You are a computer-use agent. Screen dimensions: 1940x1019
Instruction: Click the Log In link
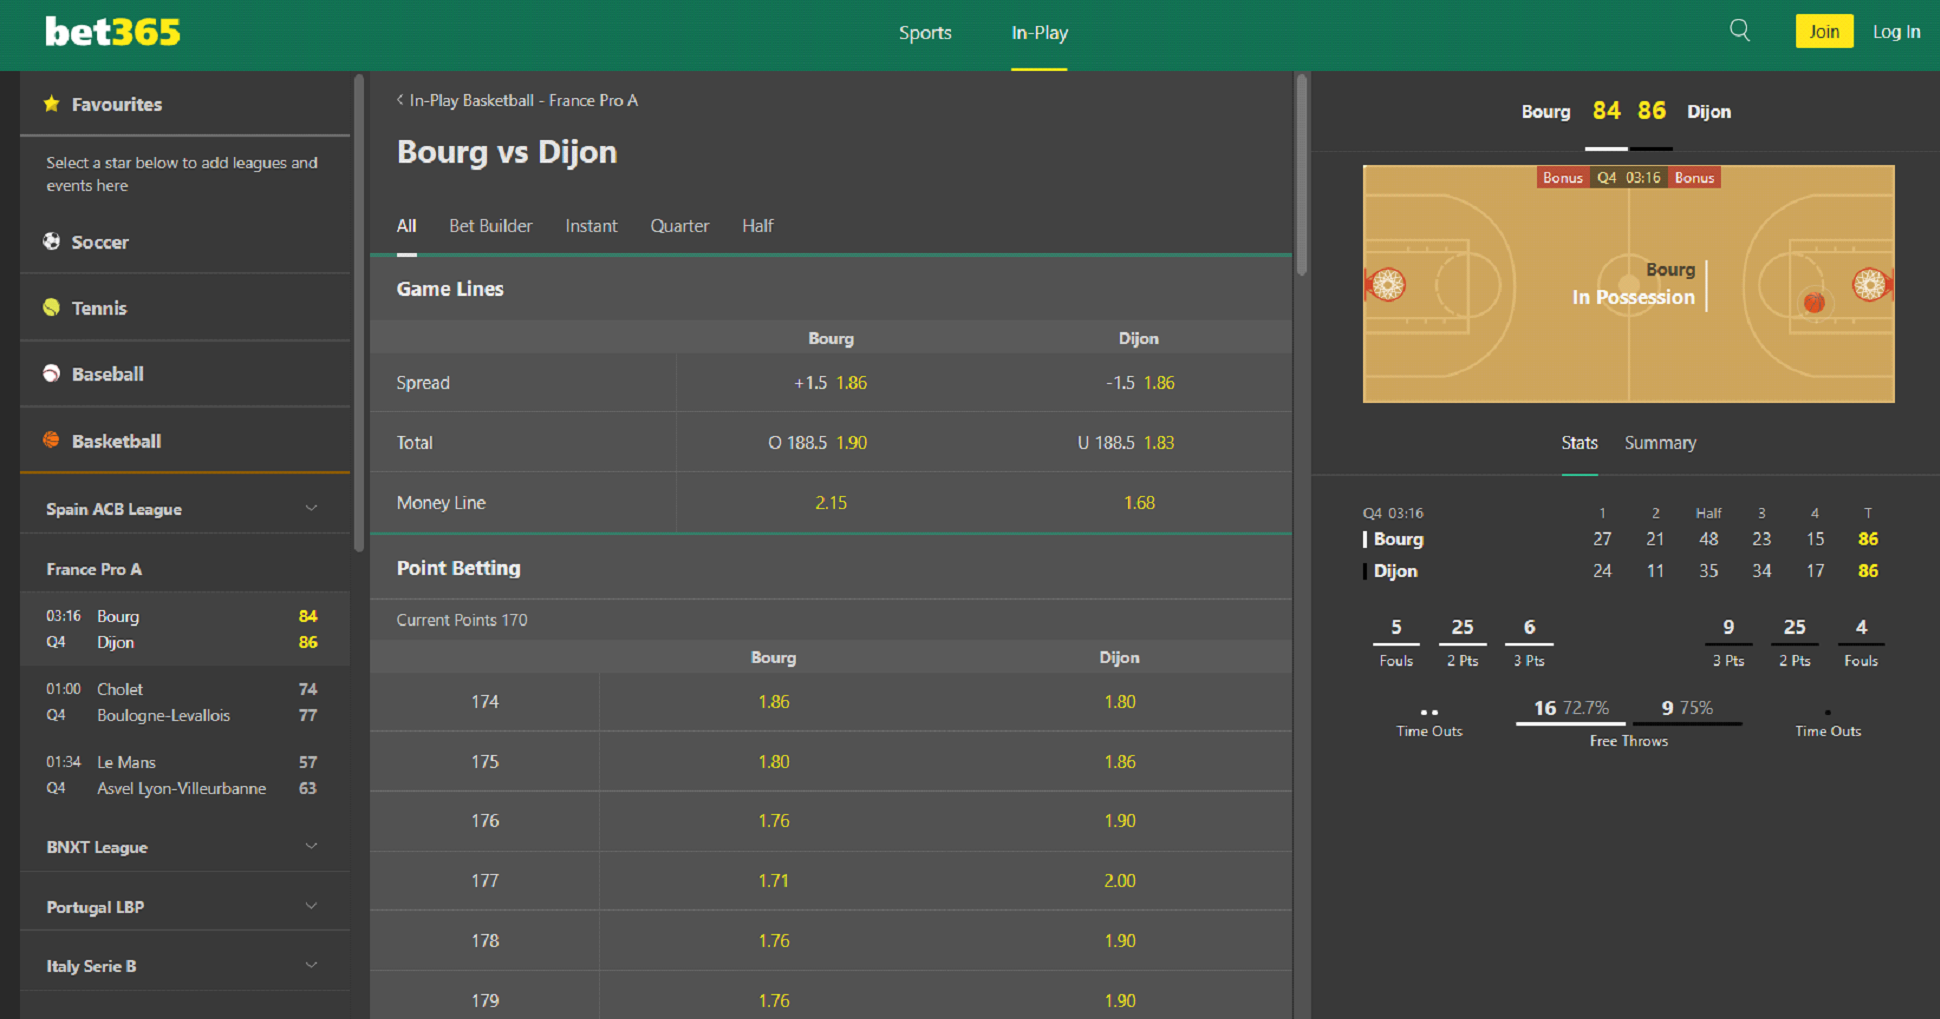tap(1896, 32)
